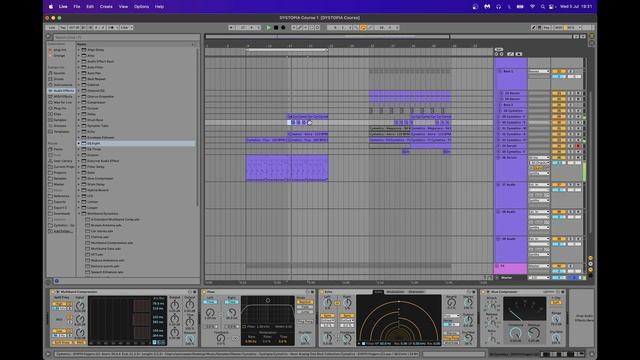Collapse the Multiband Dynamics folder
The width and height of the screenshot is (640, 360).
point(79,213)
